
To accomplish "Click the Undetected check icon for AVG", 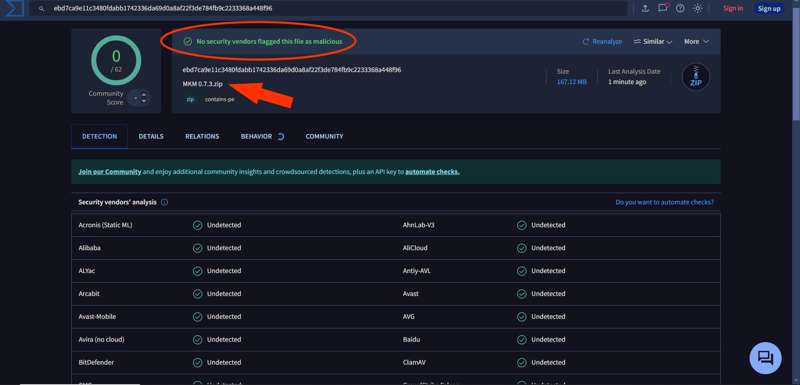I will [x=521, y=317].
